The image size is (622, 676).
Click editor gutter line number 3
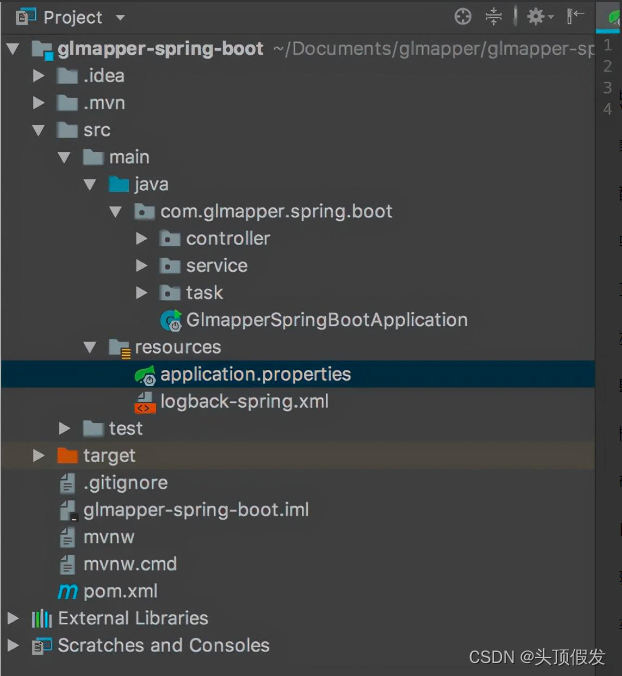[x=608, y=88]
